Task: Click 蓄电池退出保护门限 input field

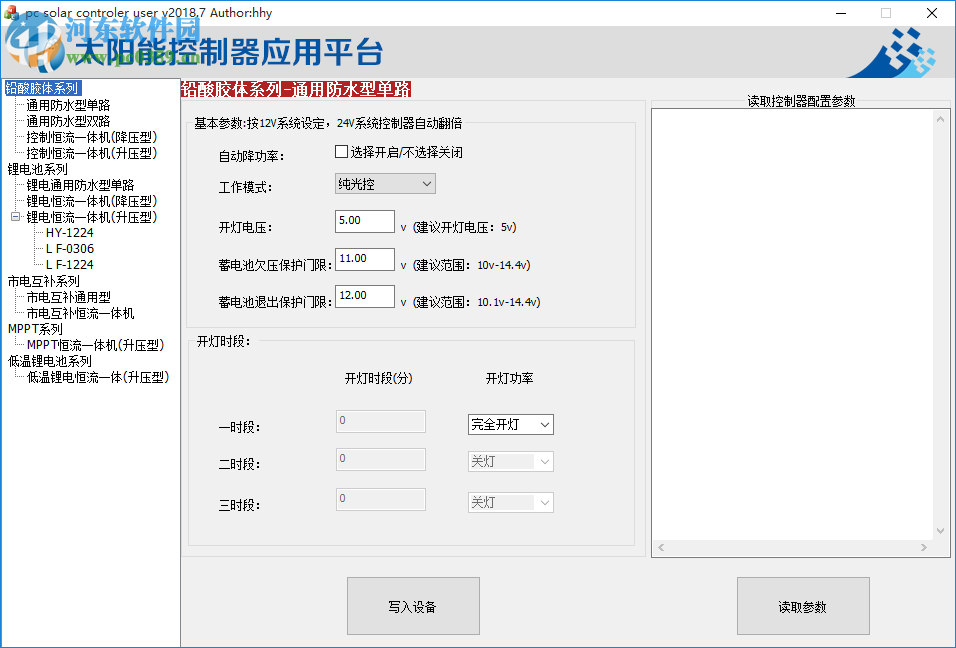Action: 365,296
